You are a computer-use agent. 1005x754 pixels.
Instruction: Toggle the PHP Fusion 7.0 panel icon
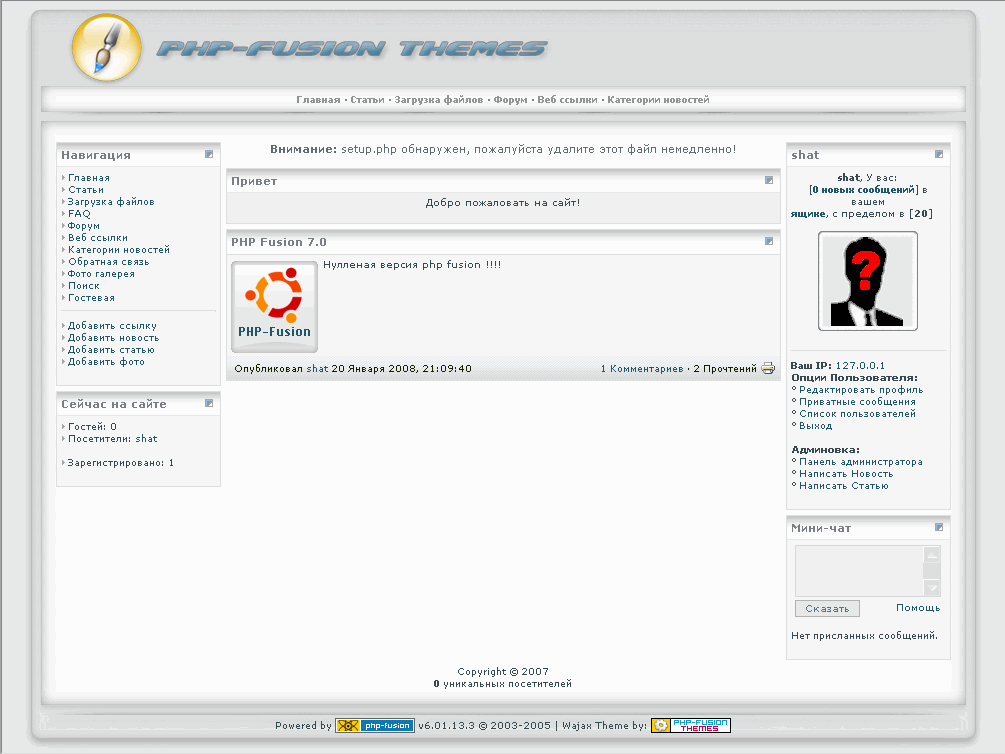769,241
